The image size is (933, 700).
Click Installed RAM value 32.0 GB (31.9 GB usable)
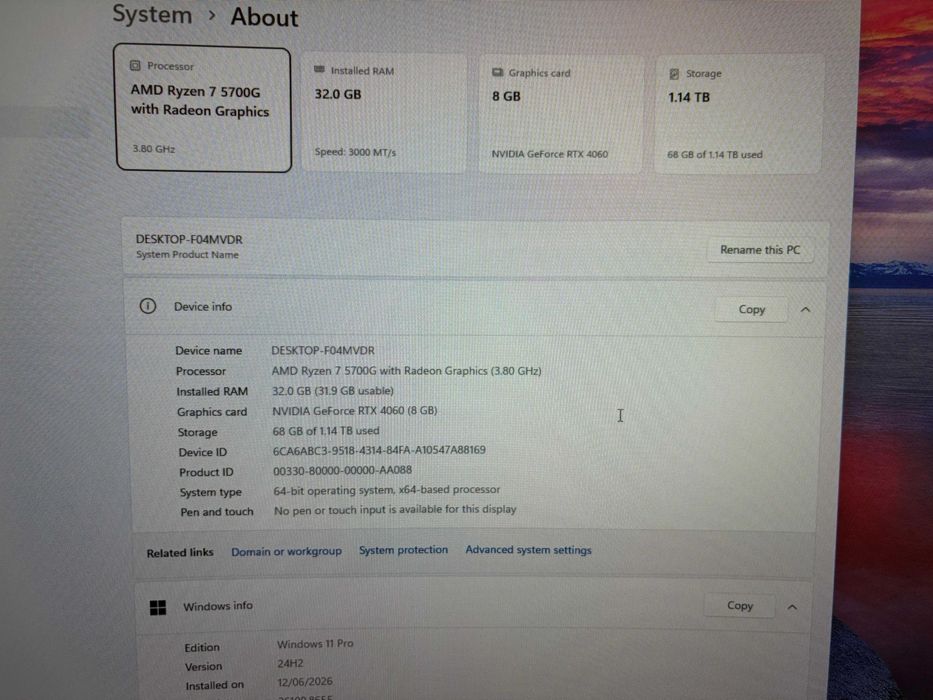tap(333, 391)
